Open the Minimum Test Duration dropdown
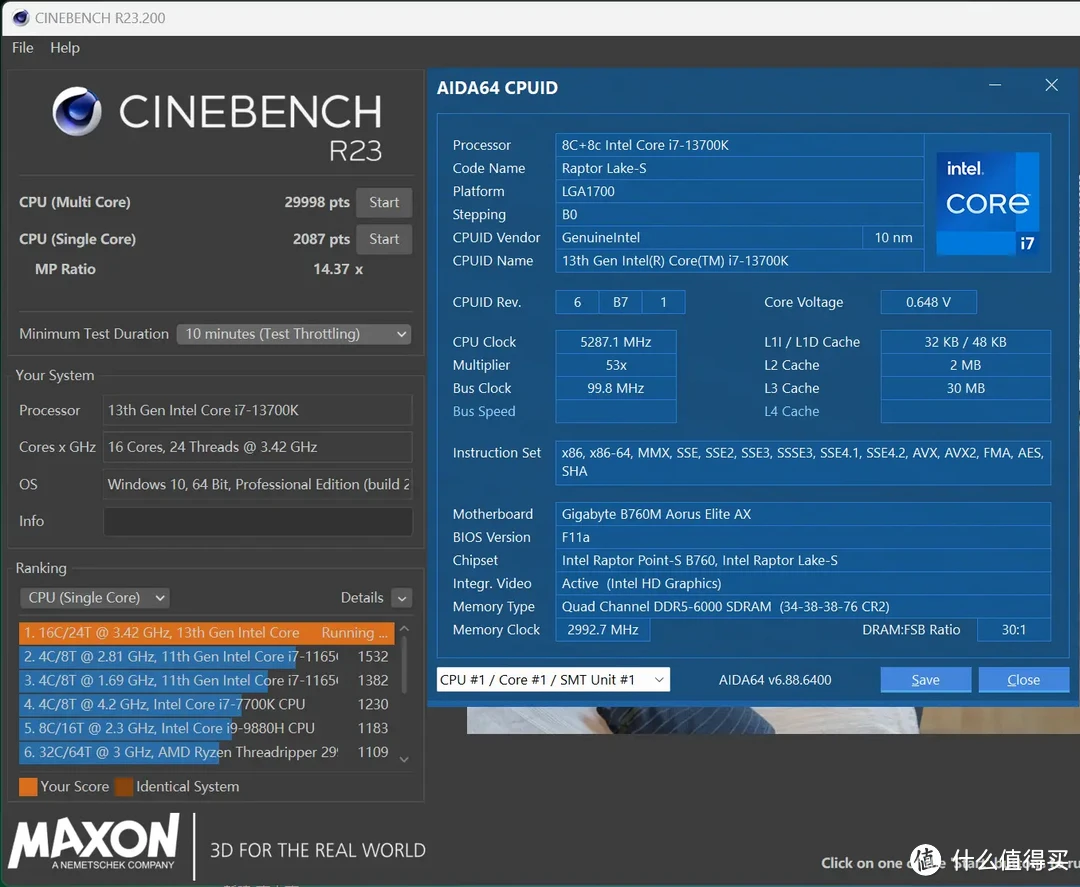The height and width of the screenshot is (887, 1080). click(x=294, y=334)
